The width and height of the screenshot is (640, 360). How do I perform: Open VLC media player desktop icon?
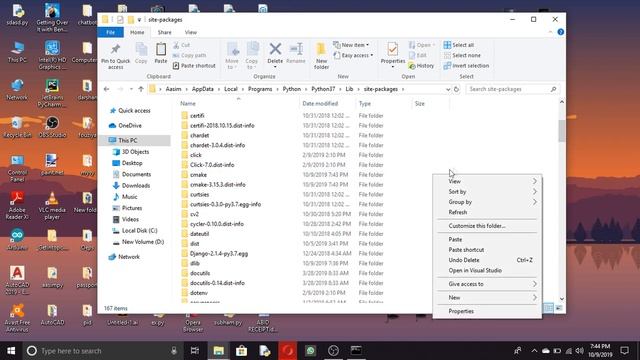(52, 206)
